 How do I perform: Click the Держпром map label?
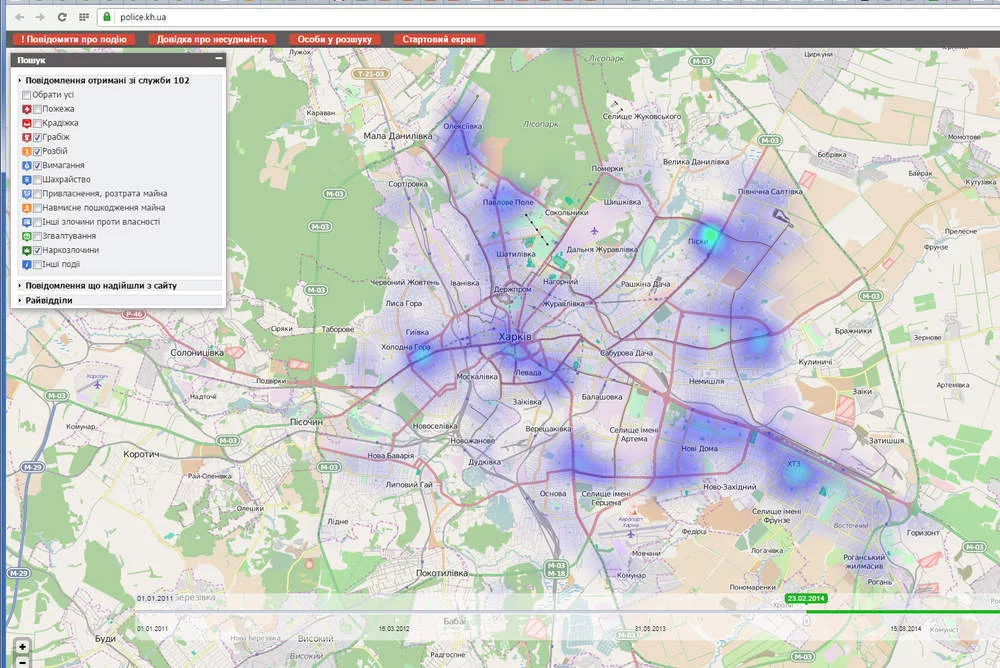pyautogui.click(x=512, y=289)
